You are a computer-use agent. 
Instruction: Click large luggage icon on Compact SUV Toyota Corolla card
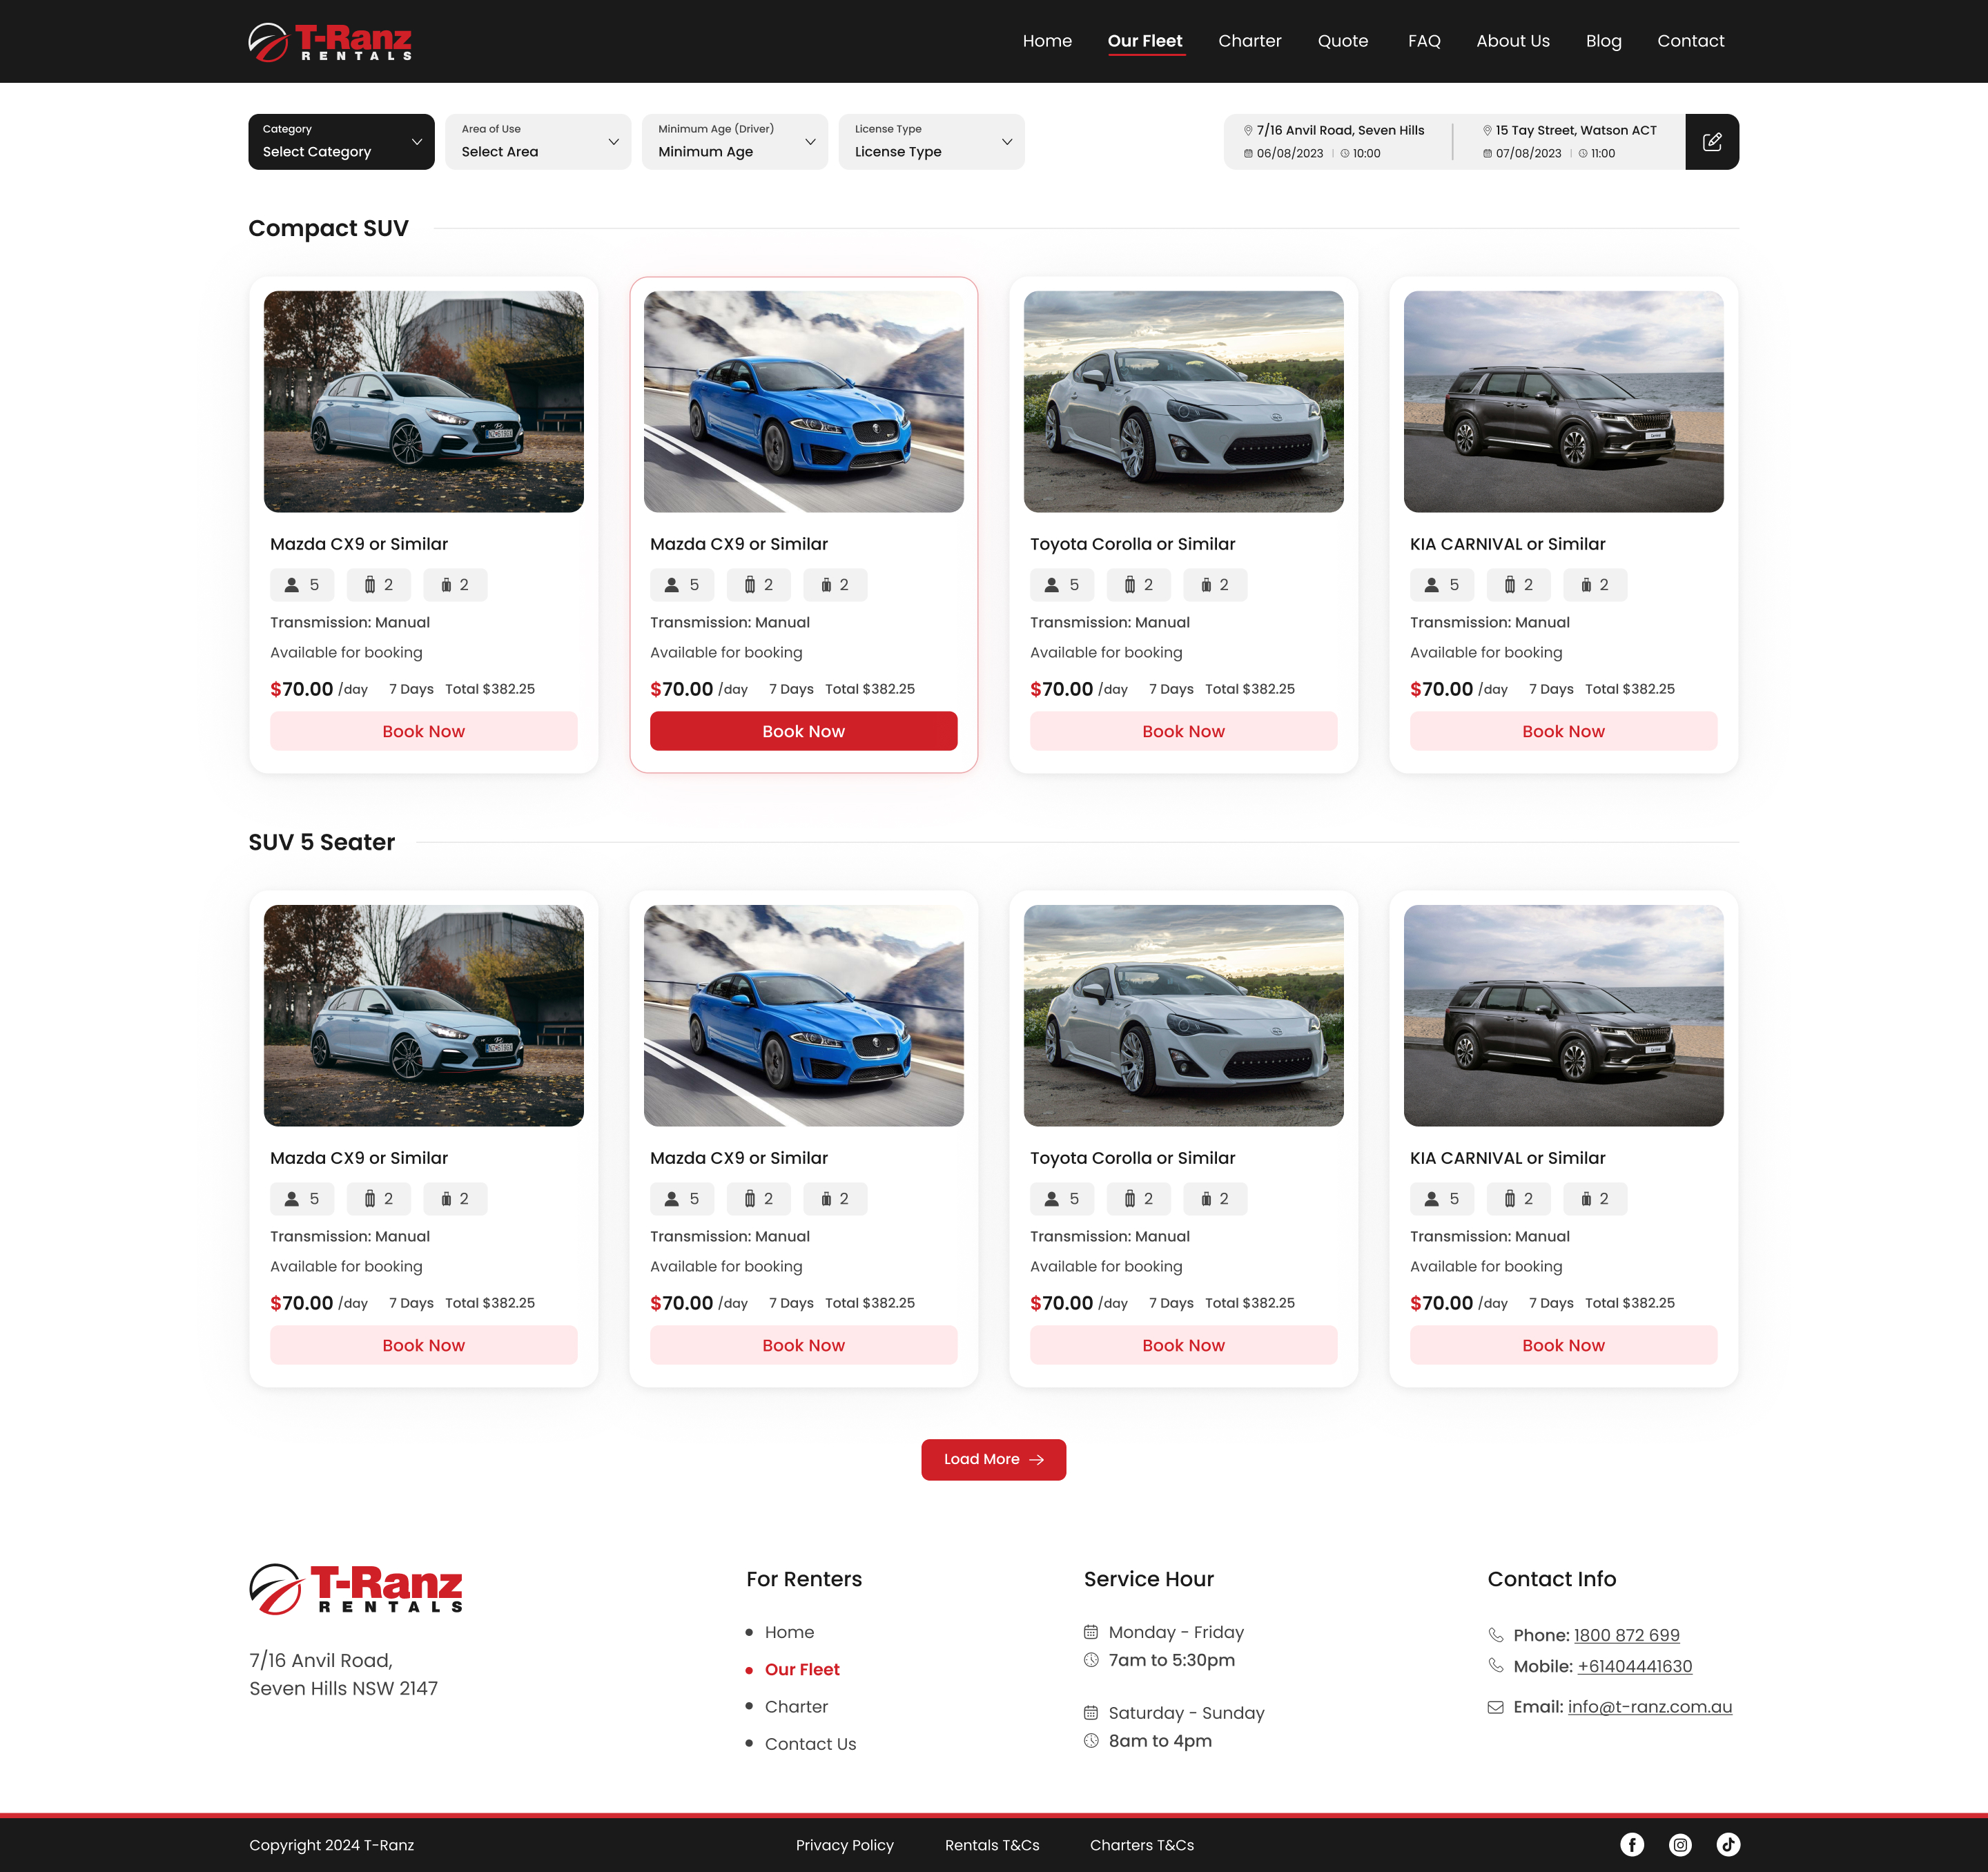[x=1129, y=585]
